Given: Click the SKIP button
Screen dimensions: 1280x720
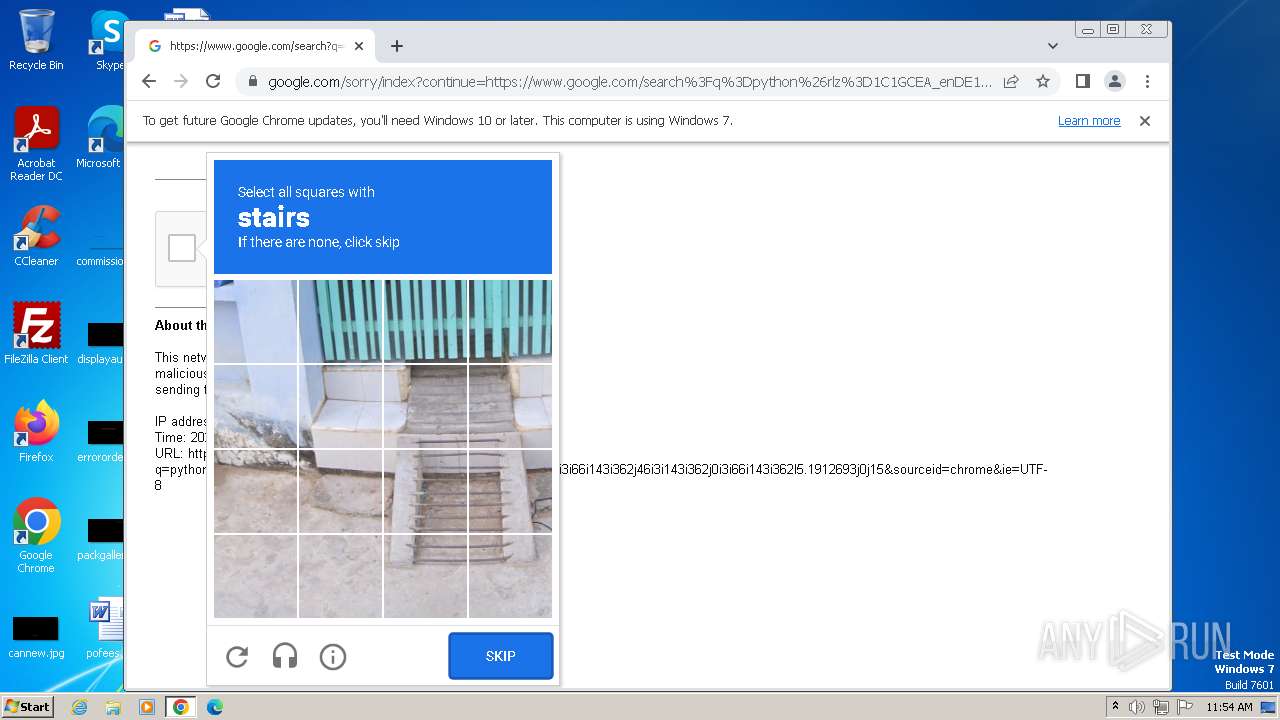Looking at the screenshot, I should click(x=501, y=656).
